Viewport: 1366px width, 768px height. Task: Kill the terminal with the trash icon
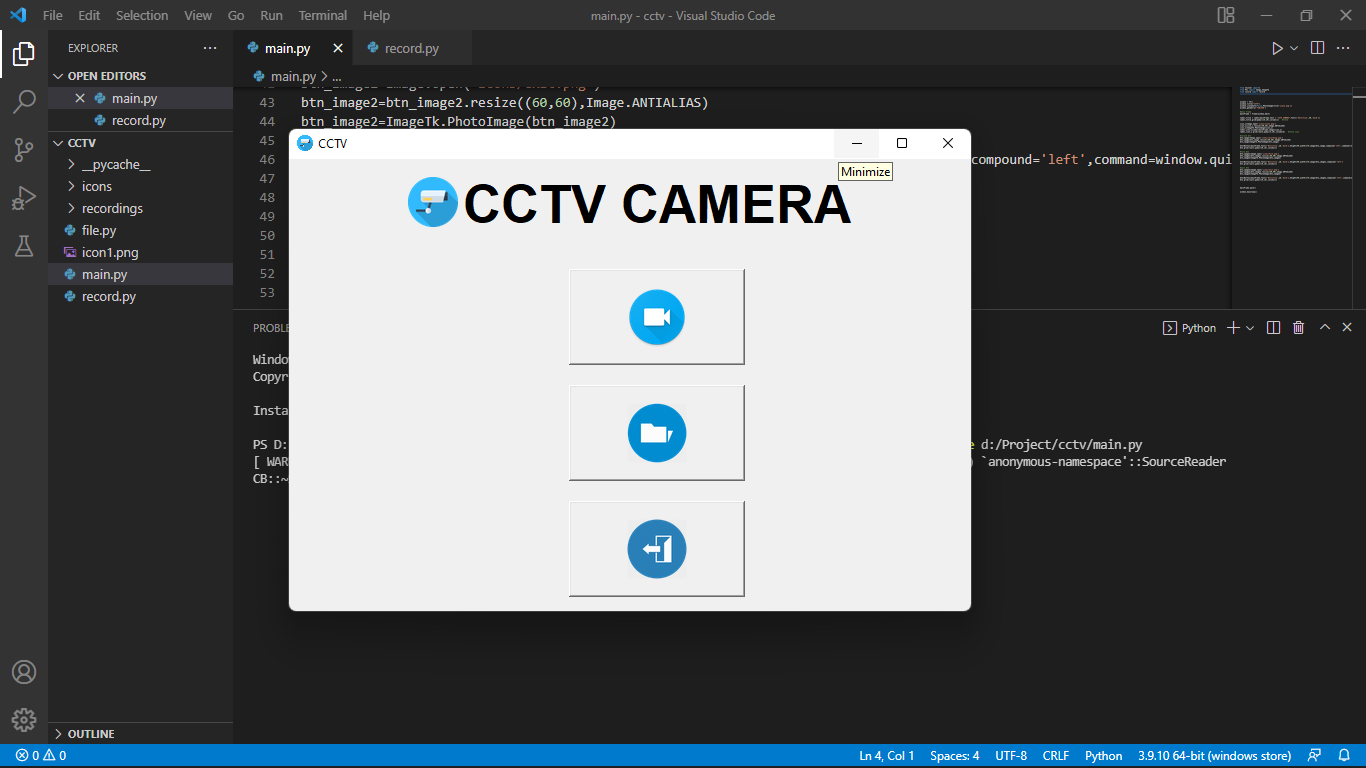[1298, 327]
